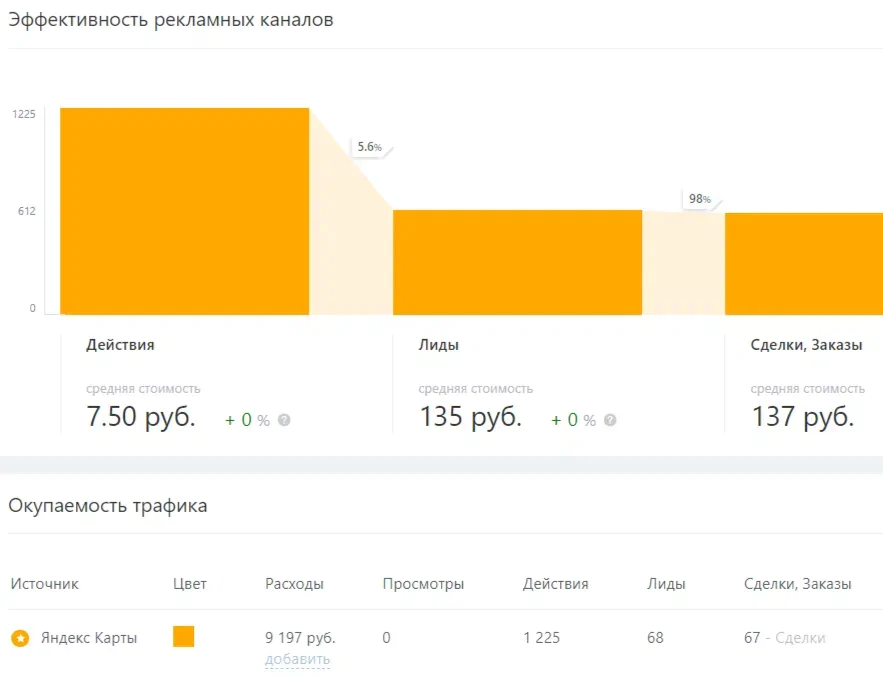Click the Действия funnel bar
The image size is (883, 677).
point(185,211)
